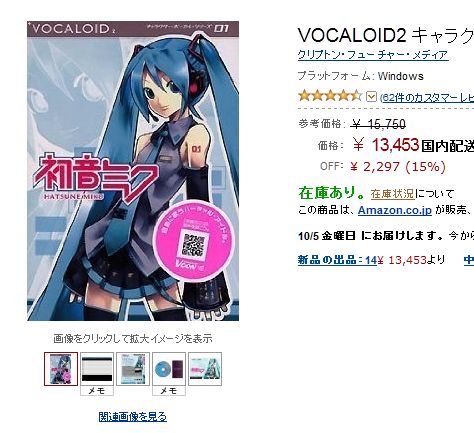Click メモ label under the second thumbnail
This screenshot has width=474, height=433.
pos(97,391)
